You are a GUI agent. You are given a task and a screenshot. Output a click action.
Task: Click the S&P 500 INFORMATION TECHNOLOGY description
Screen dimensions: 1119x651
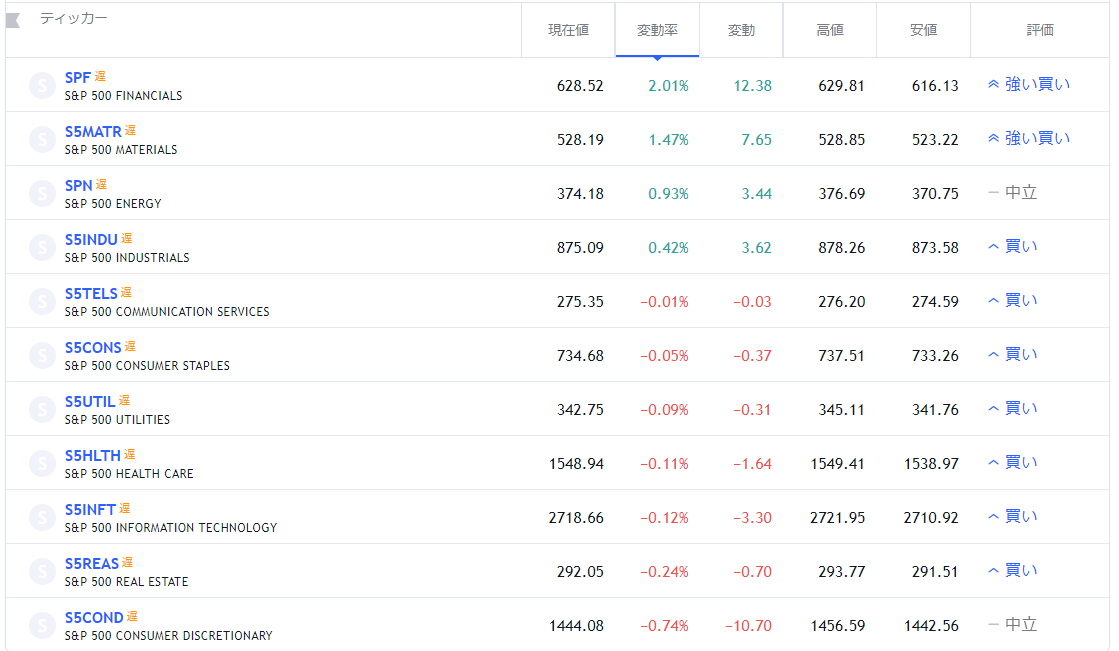point(171,528)
